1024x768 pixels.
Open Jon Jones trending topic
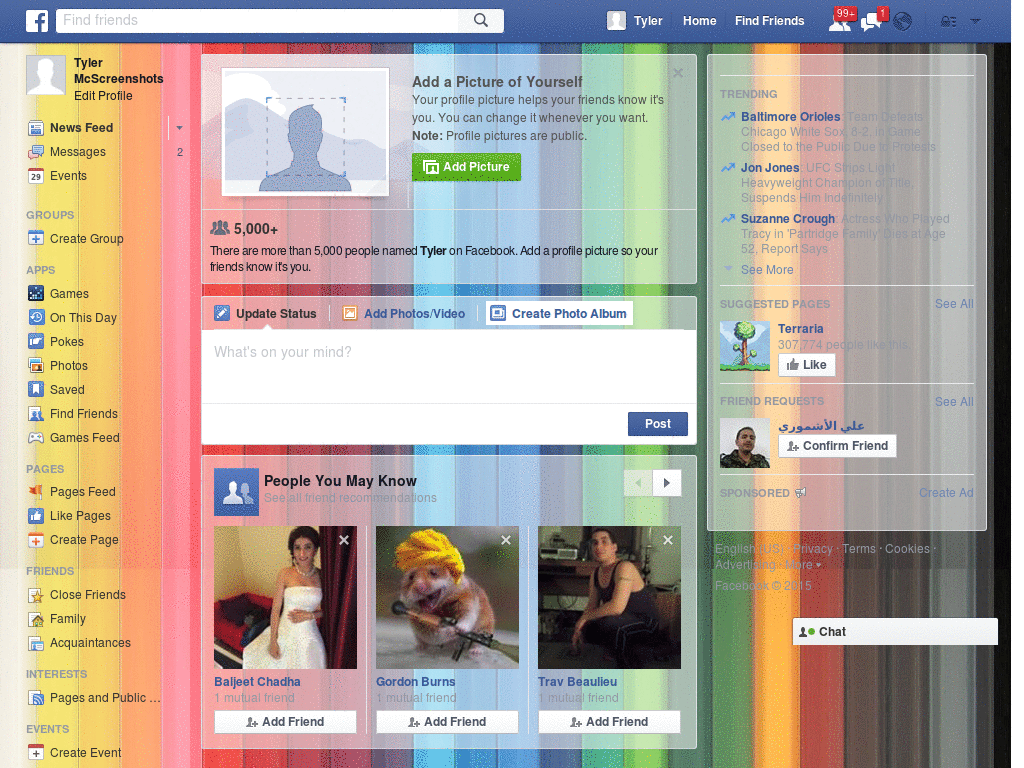tap(770, 168)
